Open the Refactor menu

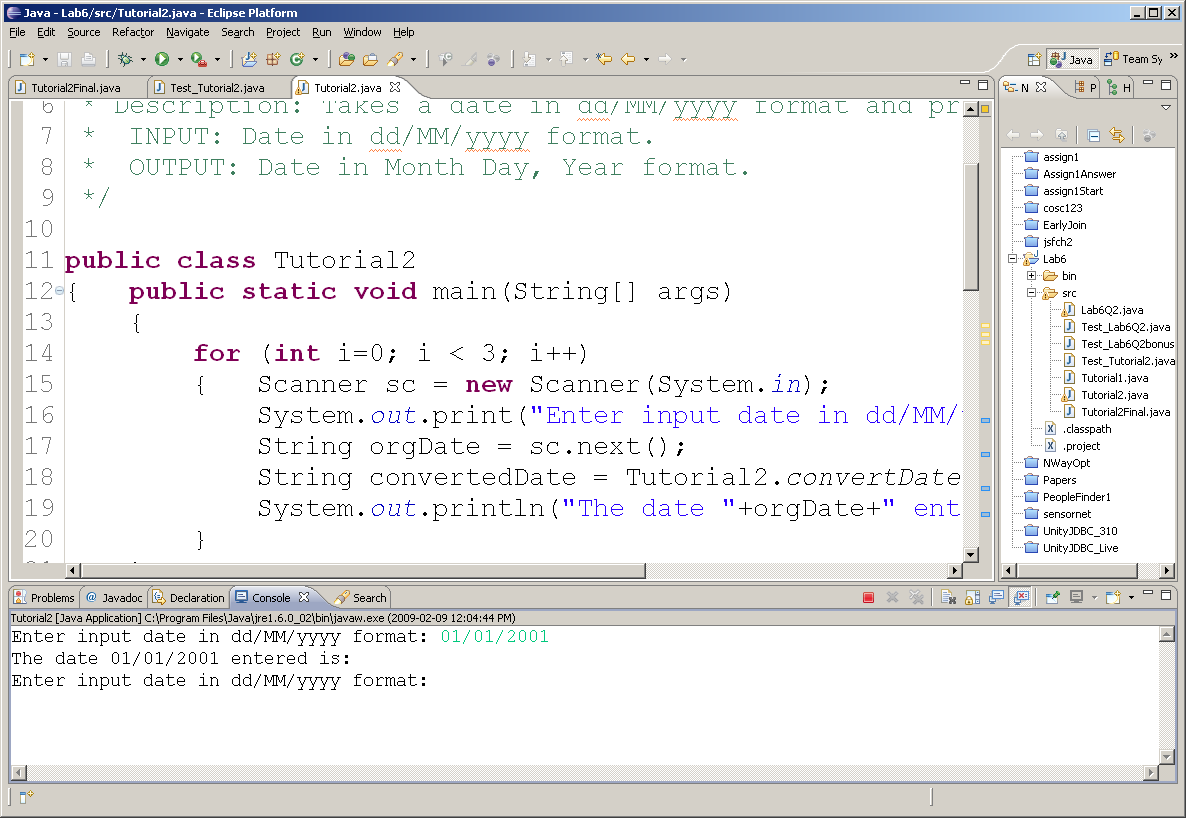click(132, 32)
